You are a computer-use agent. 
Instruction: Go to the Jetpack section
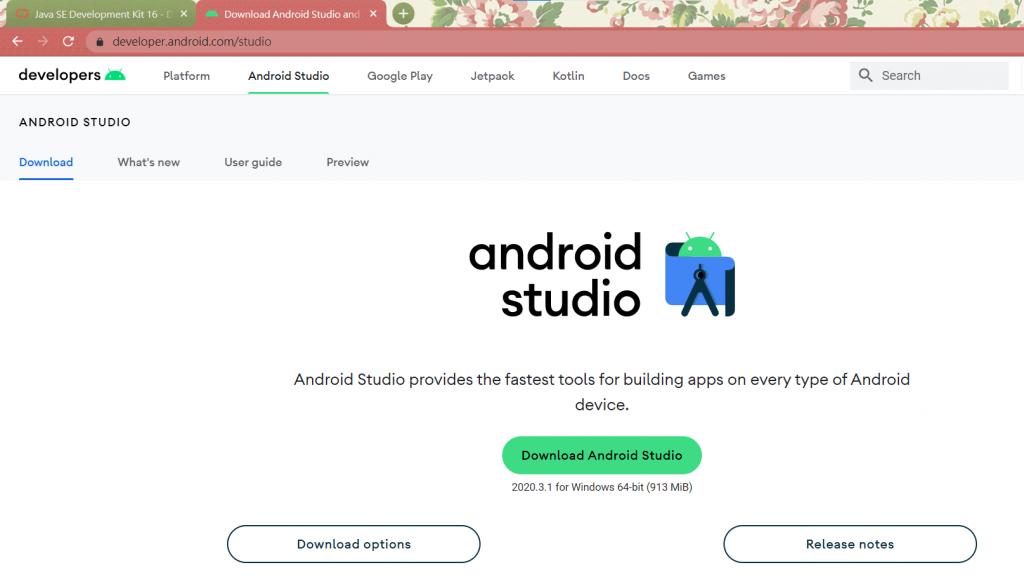(492, 76)
